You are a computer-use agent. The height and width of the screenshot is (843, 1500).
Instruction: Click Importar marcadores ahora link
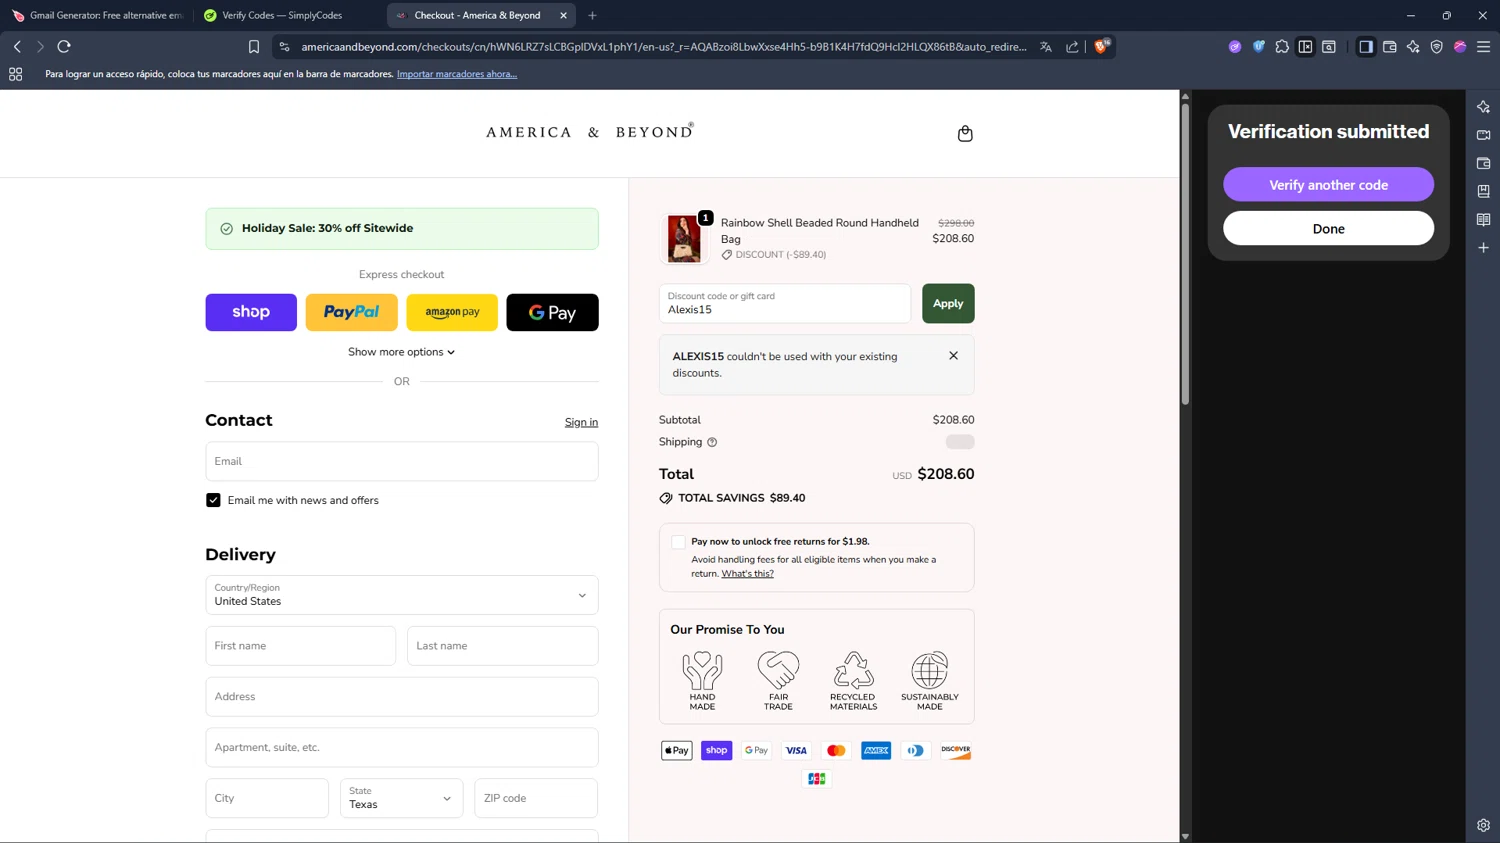click(457, 74)
